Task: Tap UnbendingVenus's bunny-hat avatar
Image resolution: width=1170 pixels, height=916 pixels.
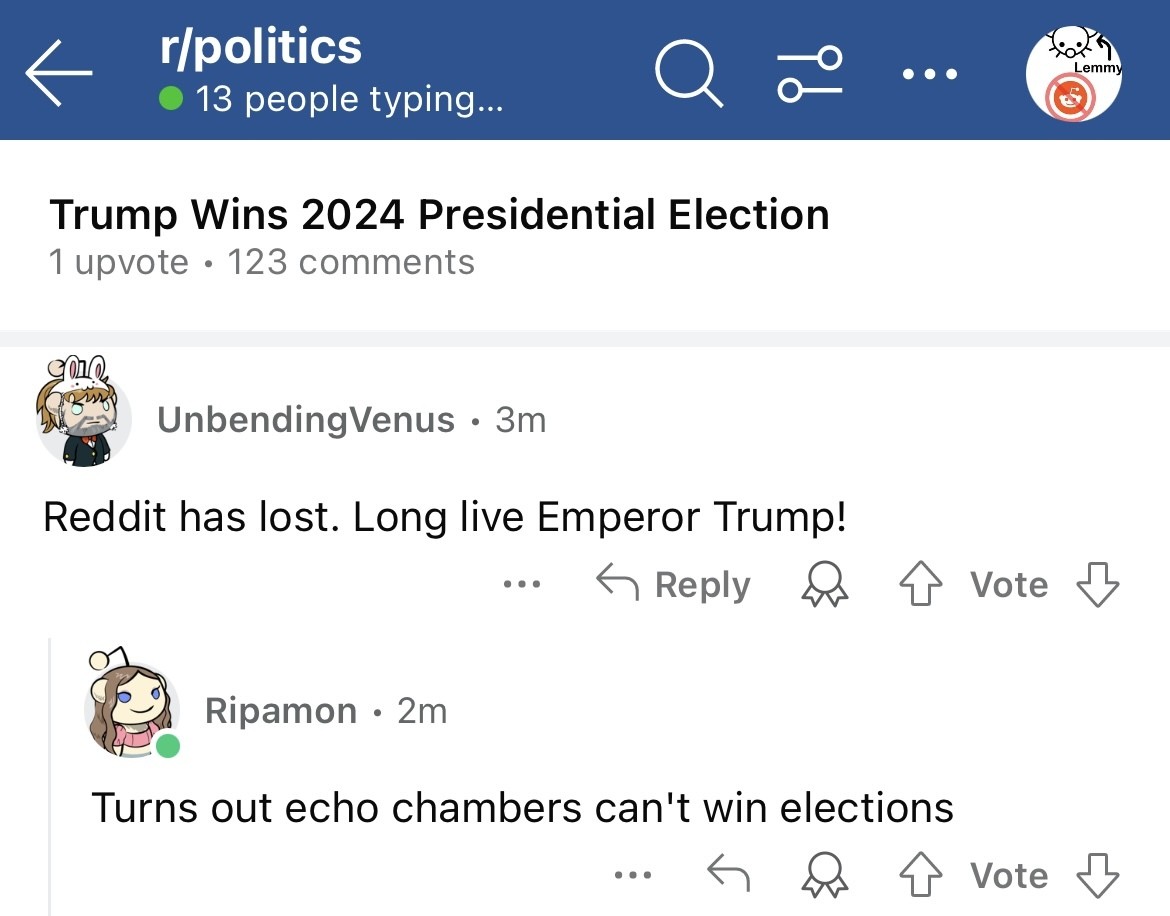Action: pyautogui.click(x=83, y=412)
